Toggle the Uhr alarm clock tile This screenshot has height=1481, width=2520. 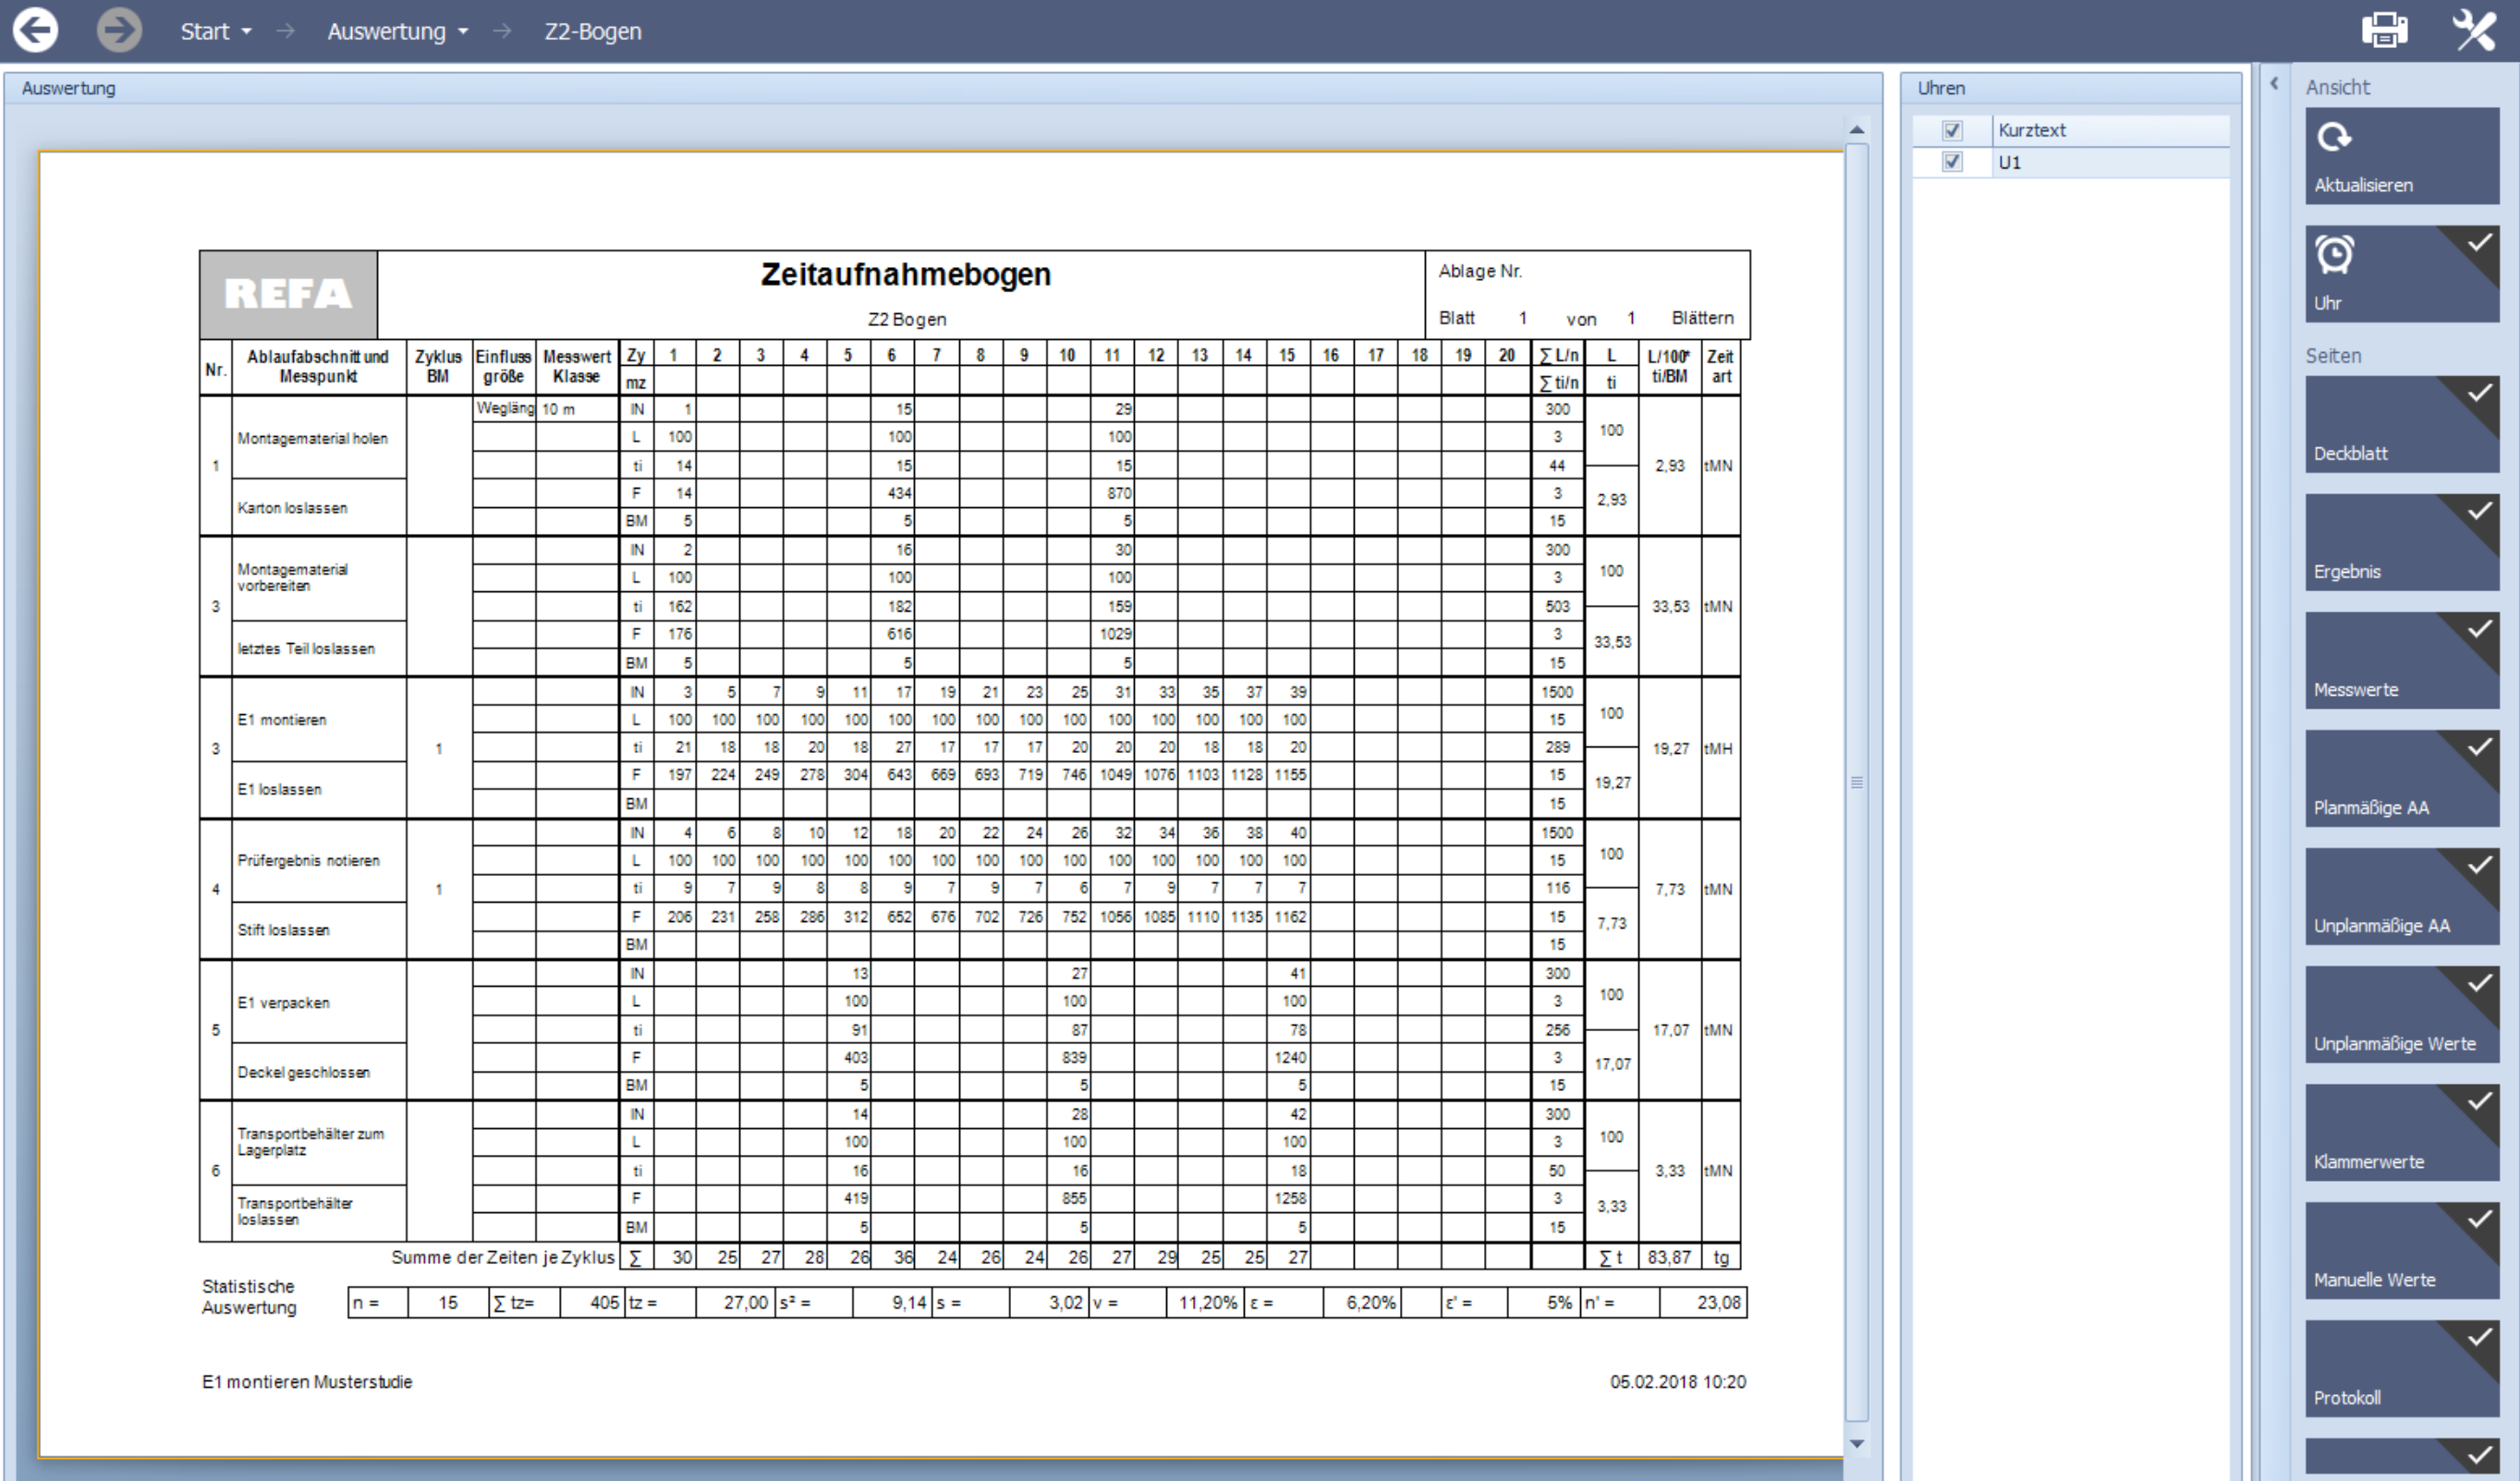click(x=2402, y=274)
